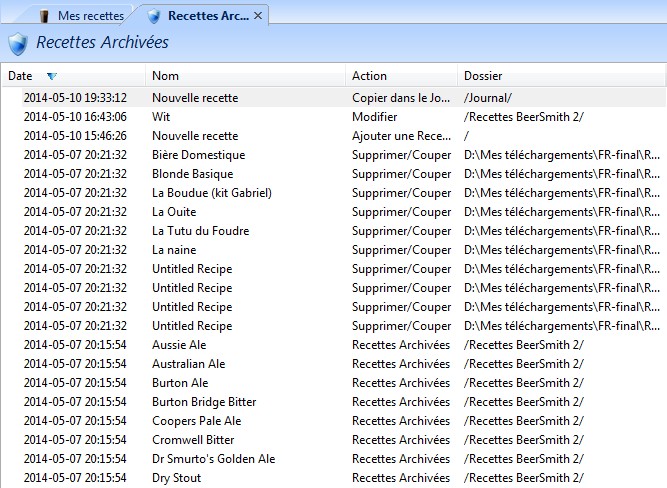Toggle the sort arrow in Date column

coord(52,76)
